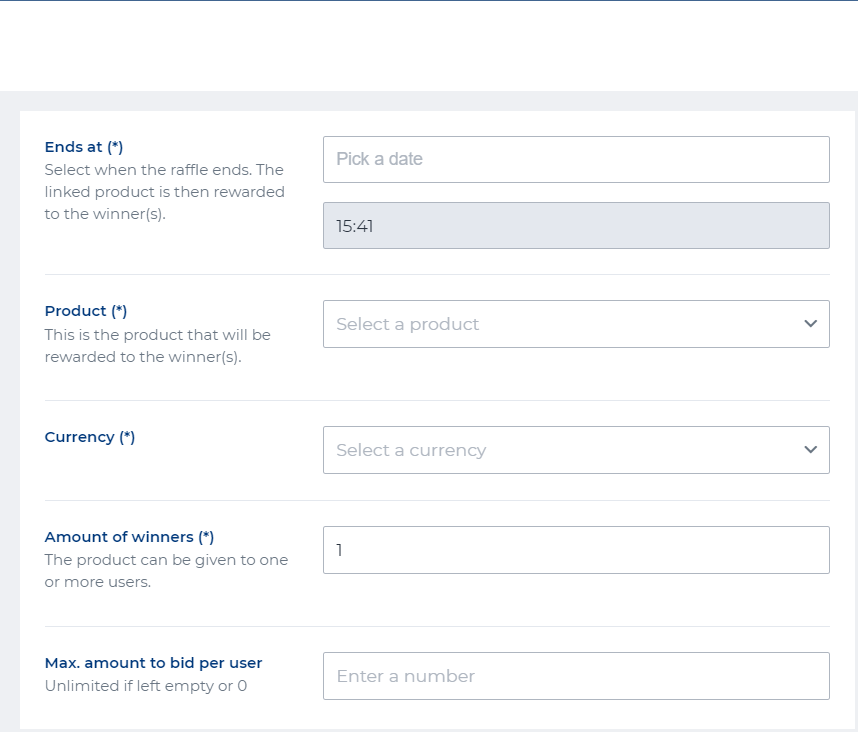Click the rewarded product description text
Screen dimensions: 858x732
coord(157,346)
